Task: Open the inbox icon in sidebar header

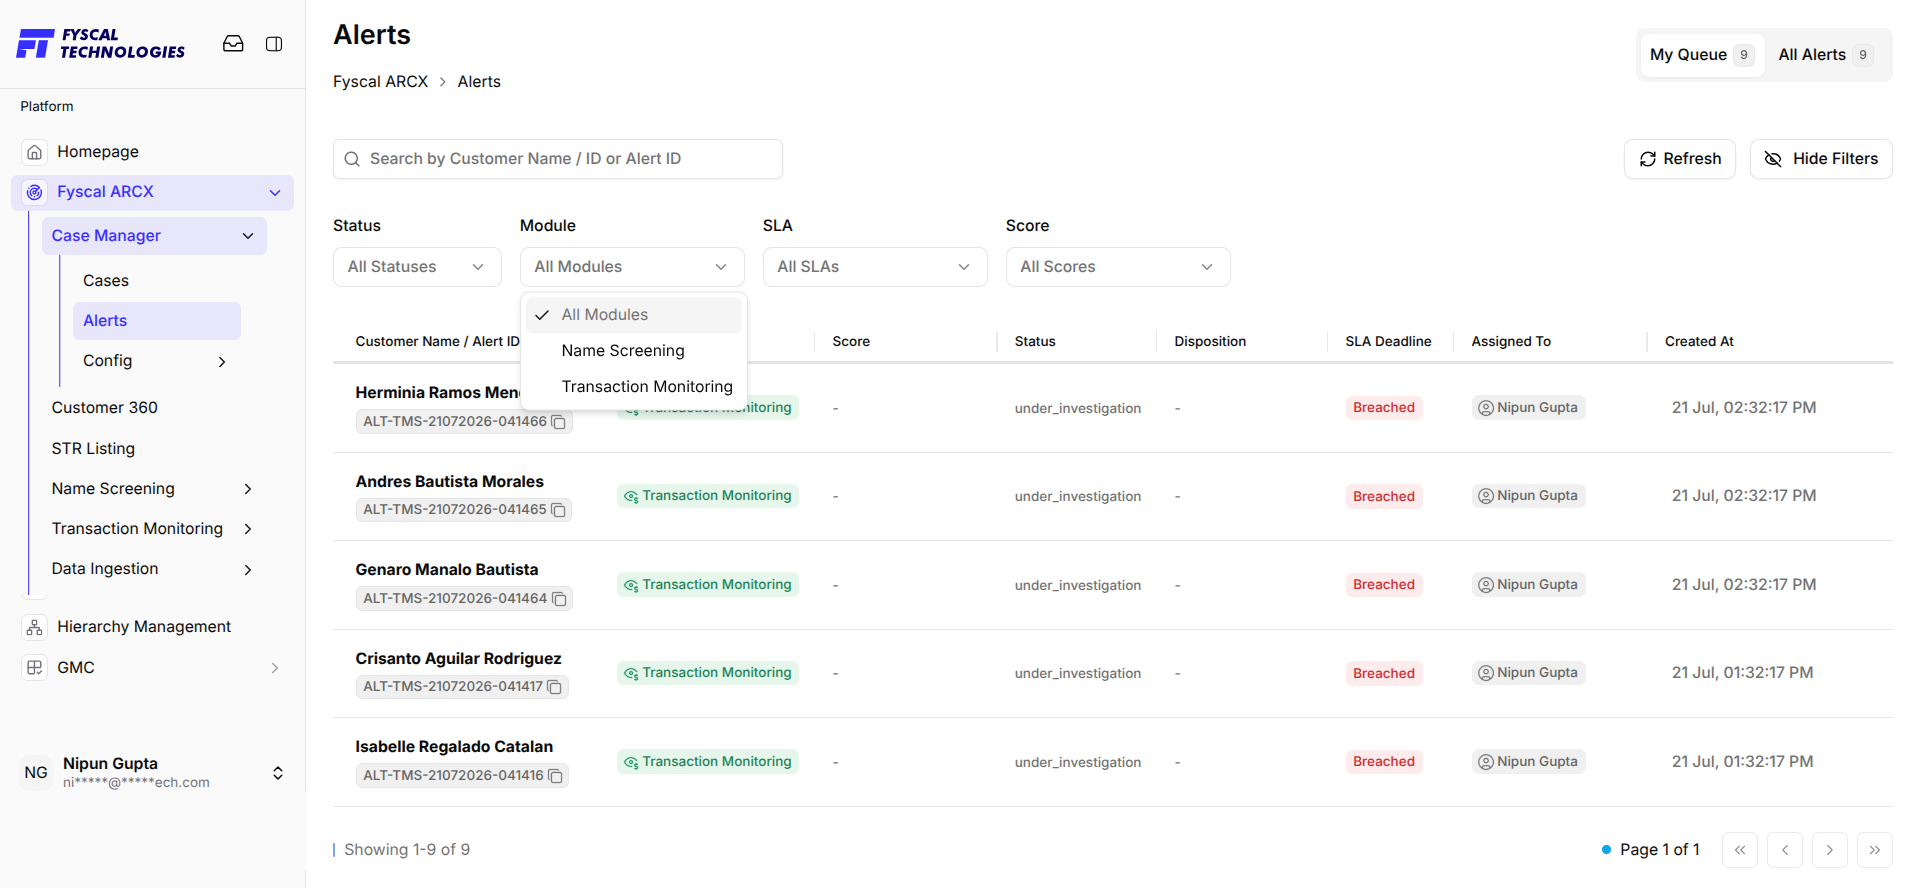Action: tap(233, 44)
